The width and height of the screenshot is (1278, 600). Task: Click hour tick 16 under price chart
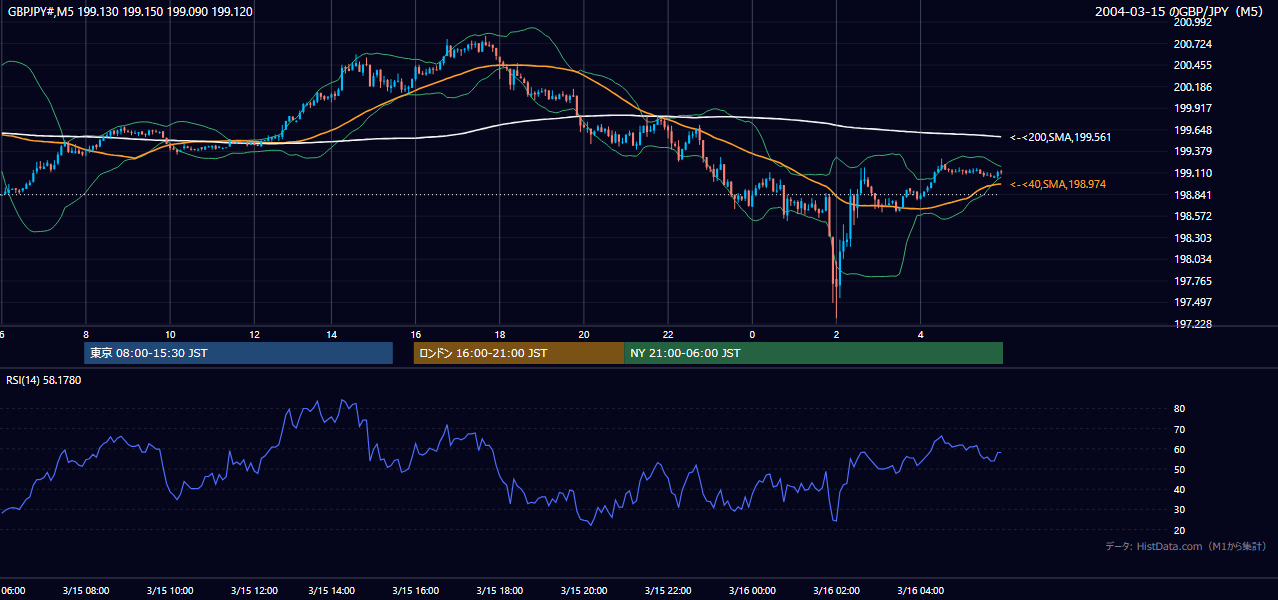pos(415,335)
